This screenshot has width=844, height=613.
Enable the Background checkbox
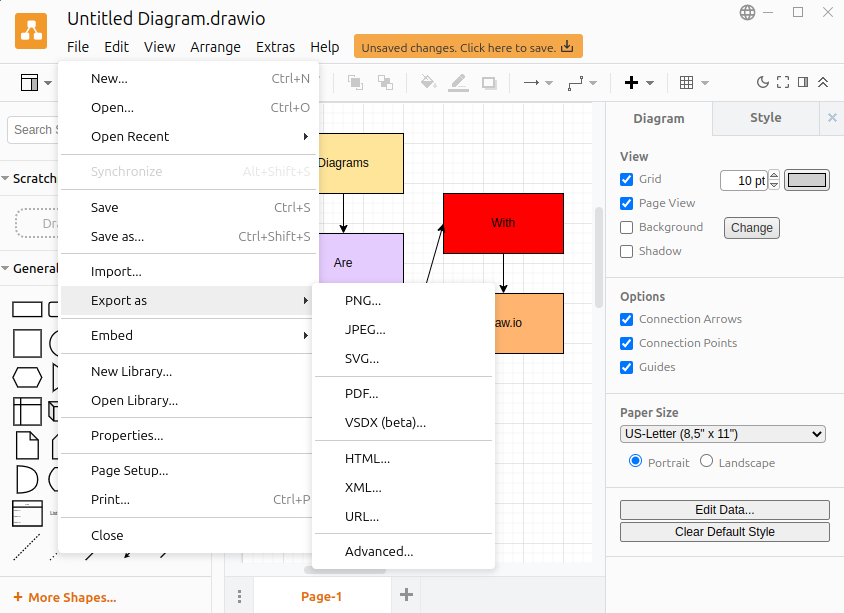[x=626, y=228]
